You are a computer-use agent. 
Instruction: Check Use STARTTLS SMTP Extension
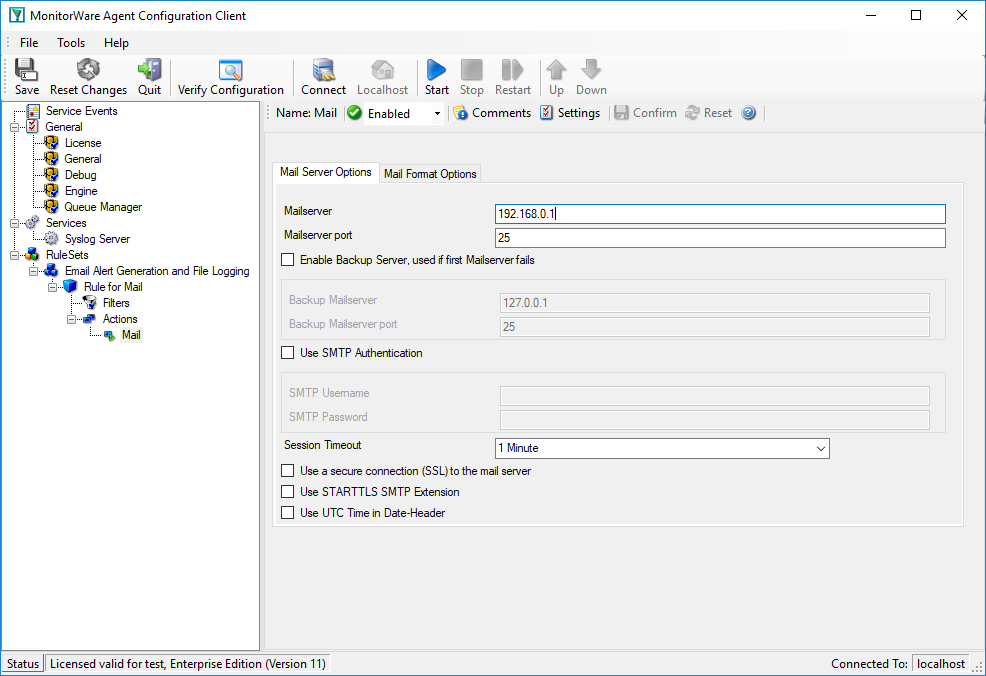click(x=287, y=492)
